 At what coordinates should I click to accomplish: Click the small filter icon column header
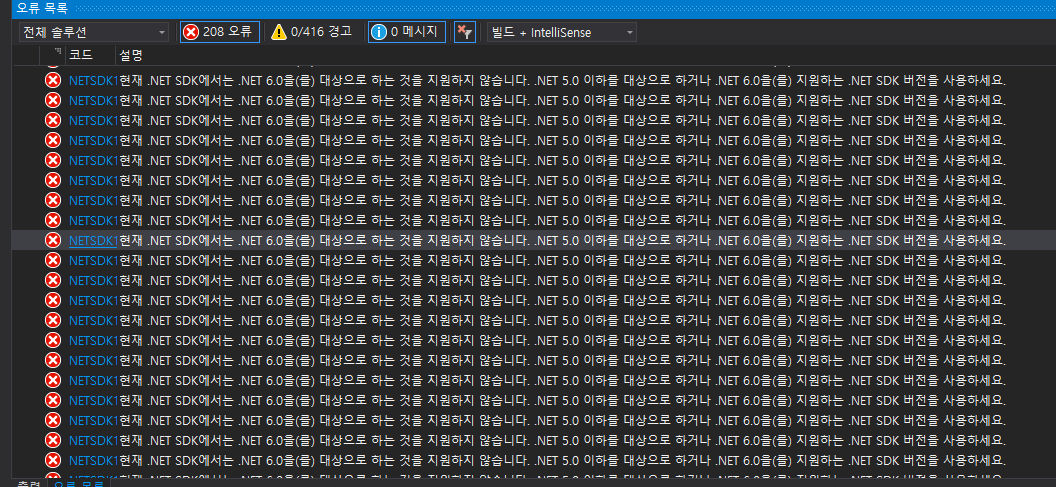click(x=57, y=53)
